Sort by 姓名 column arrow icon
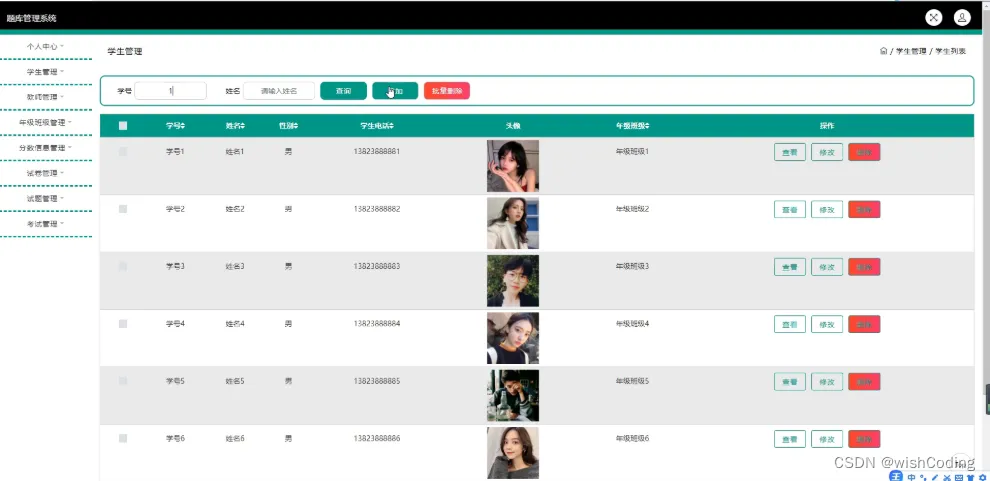 pos(243,126)
